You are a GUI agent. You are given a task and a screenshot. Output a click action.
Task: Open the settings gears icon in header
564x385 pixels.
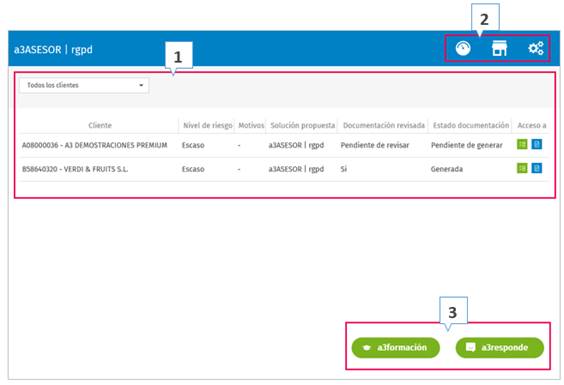[536, 48]
